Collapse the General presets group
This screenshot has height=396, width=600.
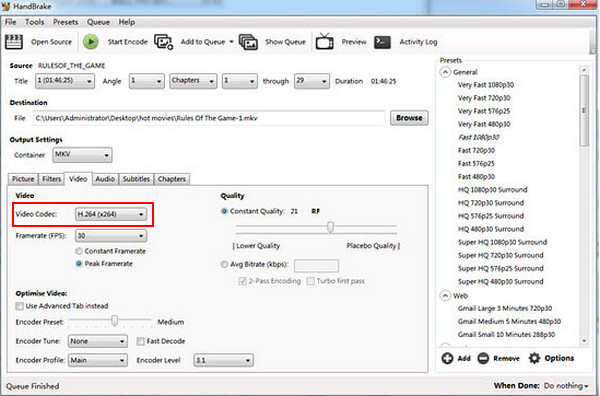pyautogui.click(x=445, y=72)
